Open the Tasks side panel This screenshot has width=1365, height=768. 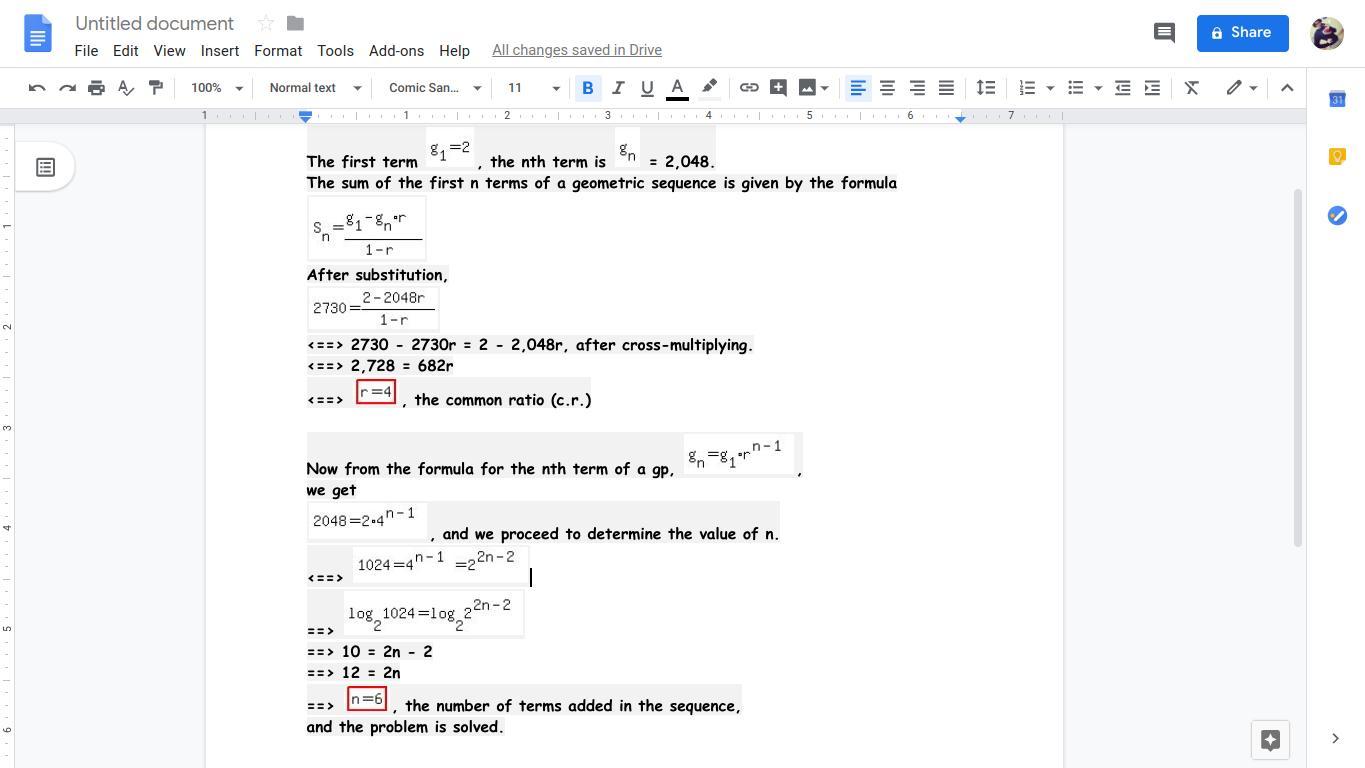(x=1337, y=215)
